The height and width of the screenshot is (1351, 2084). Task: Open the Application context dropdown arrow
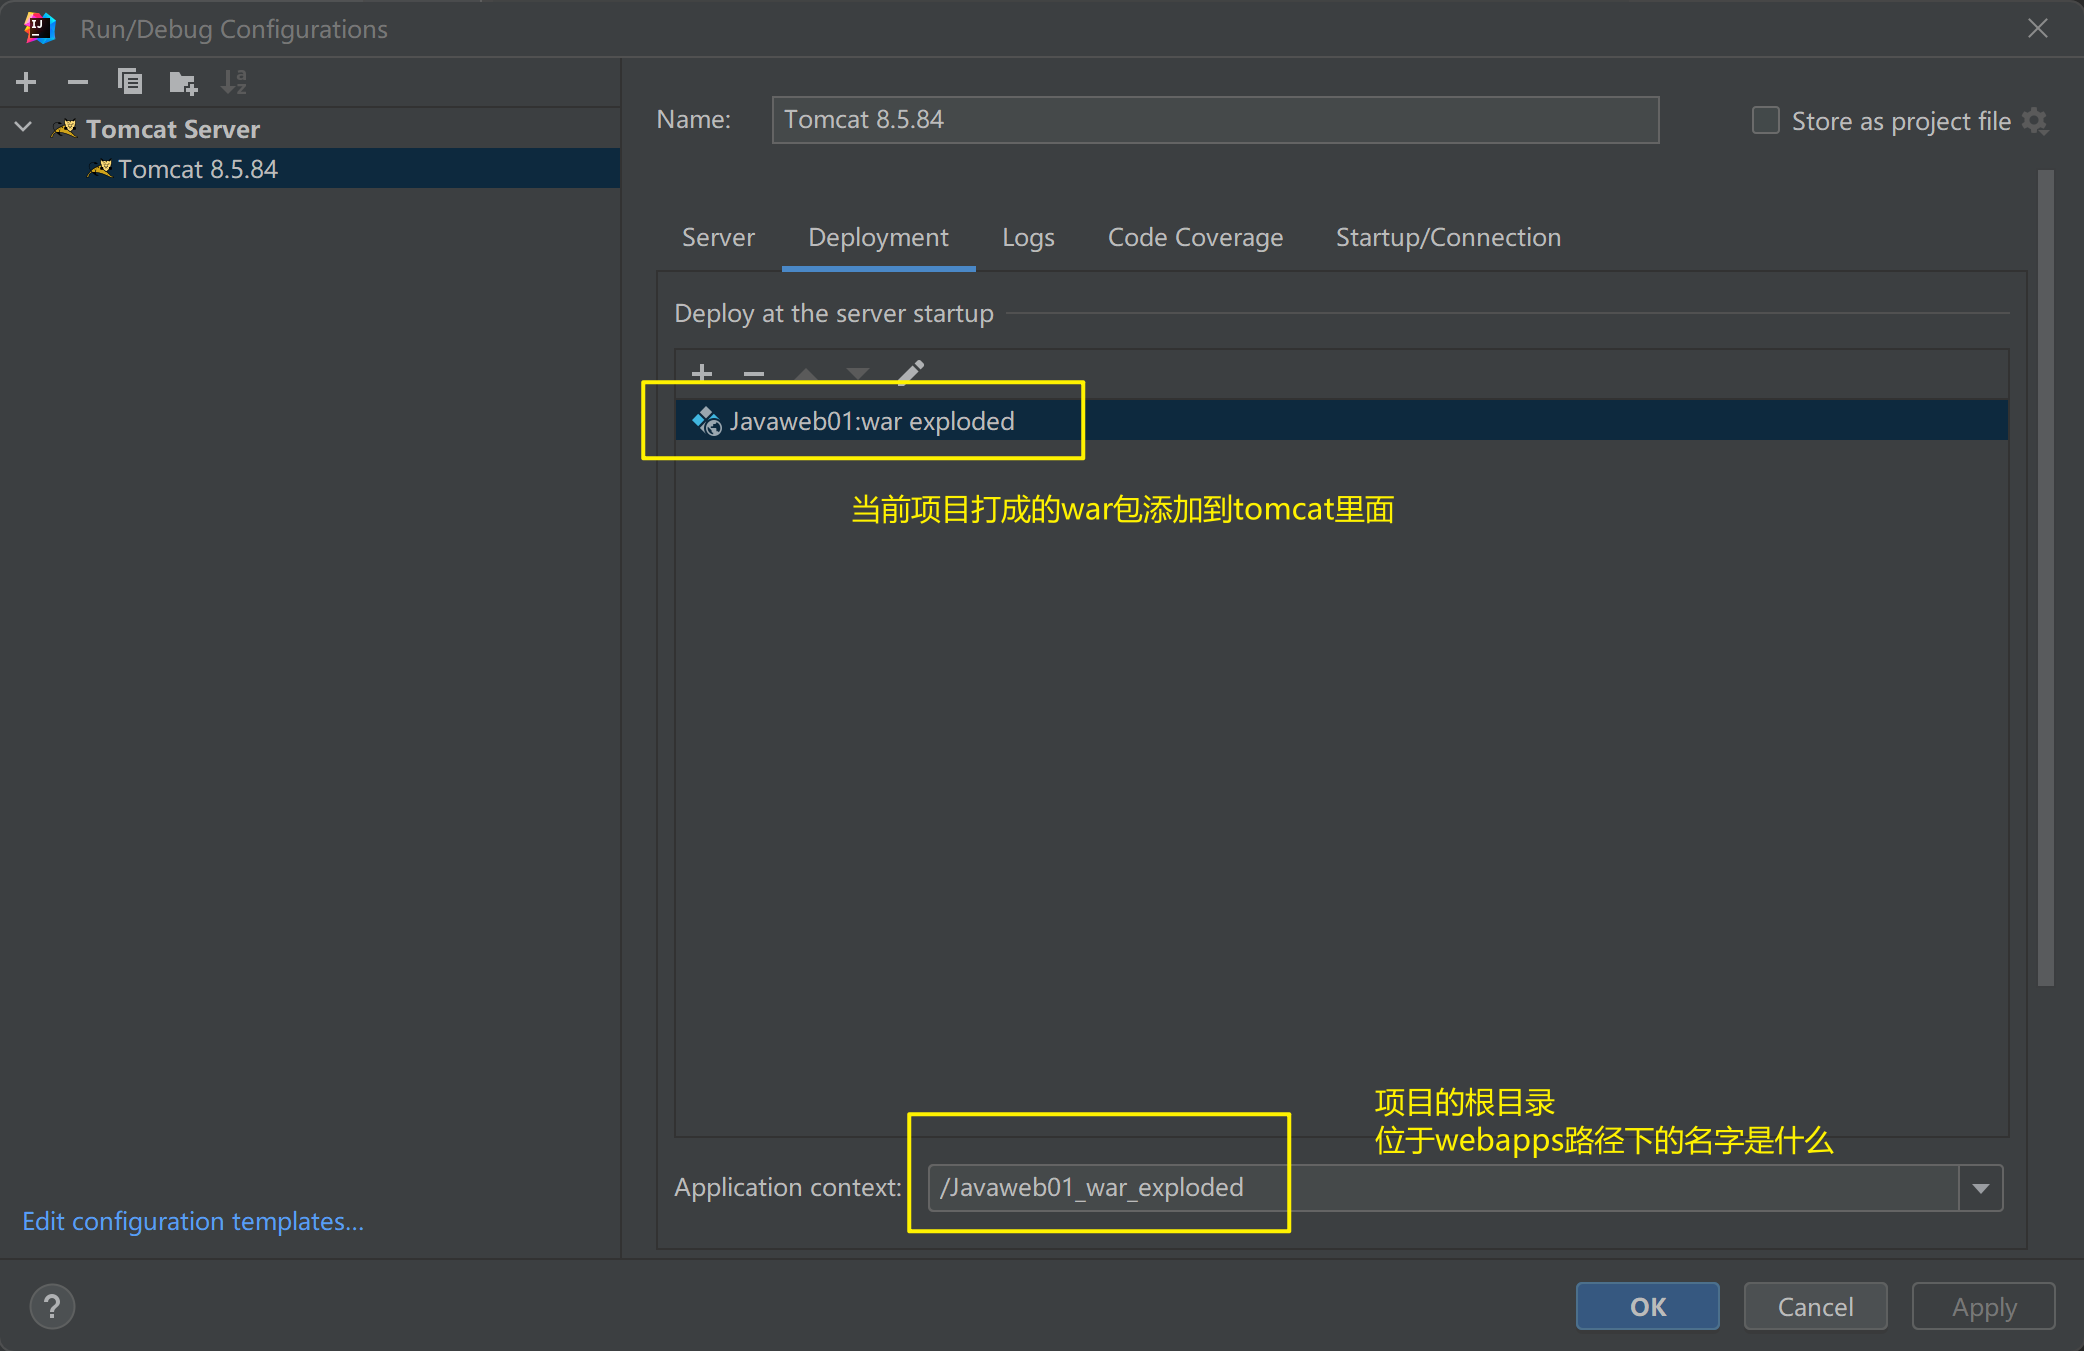point(1980,1188)
